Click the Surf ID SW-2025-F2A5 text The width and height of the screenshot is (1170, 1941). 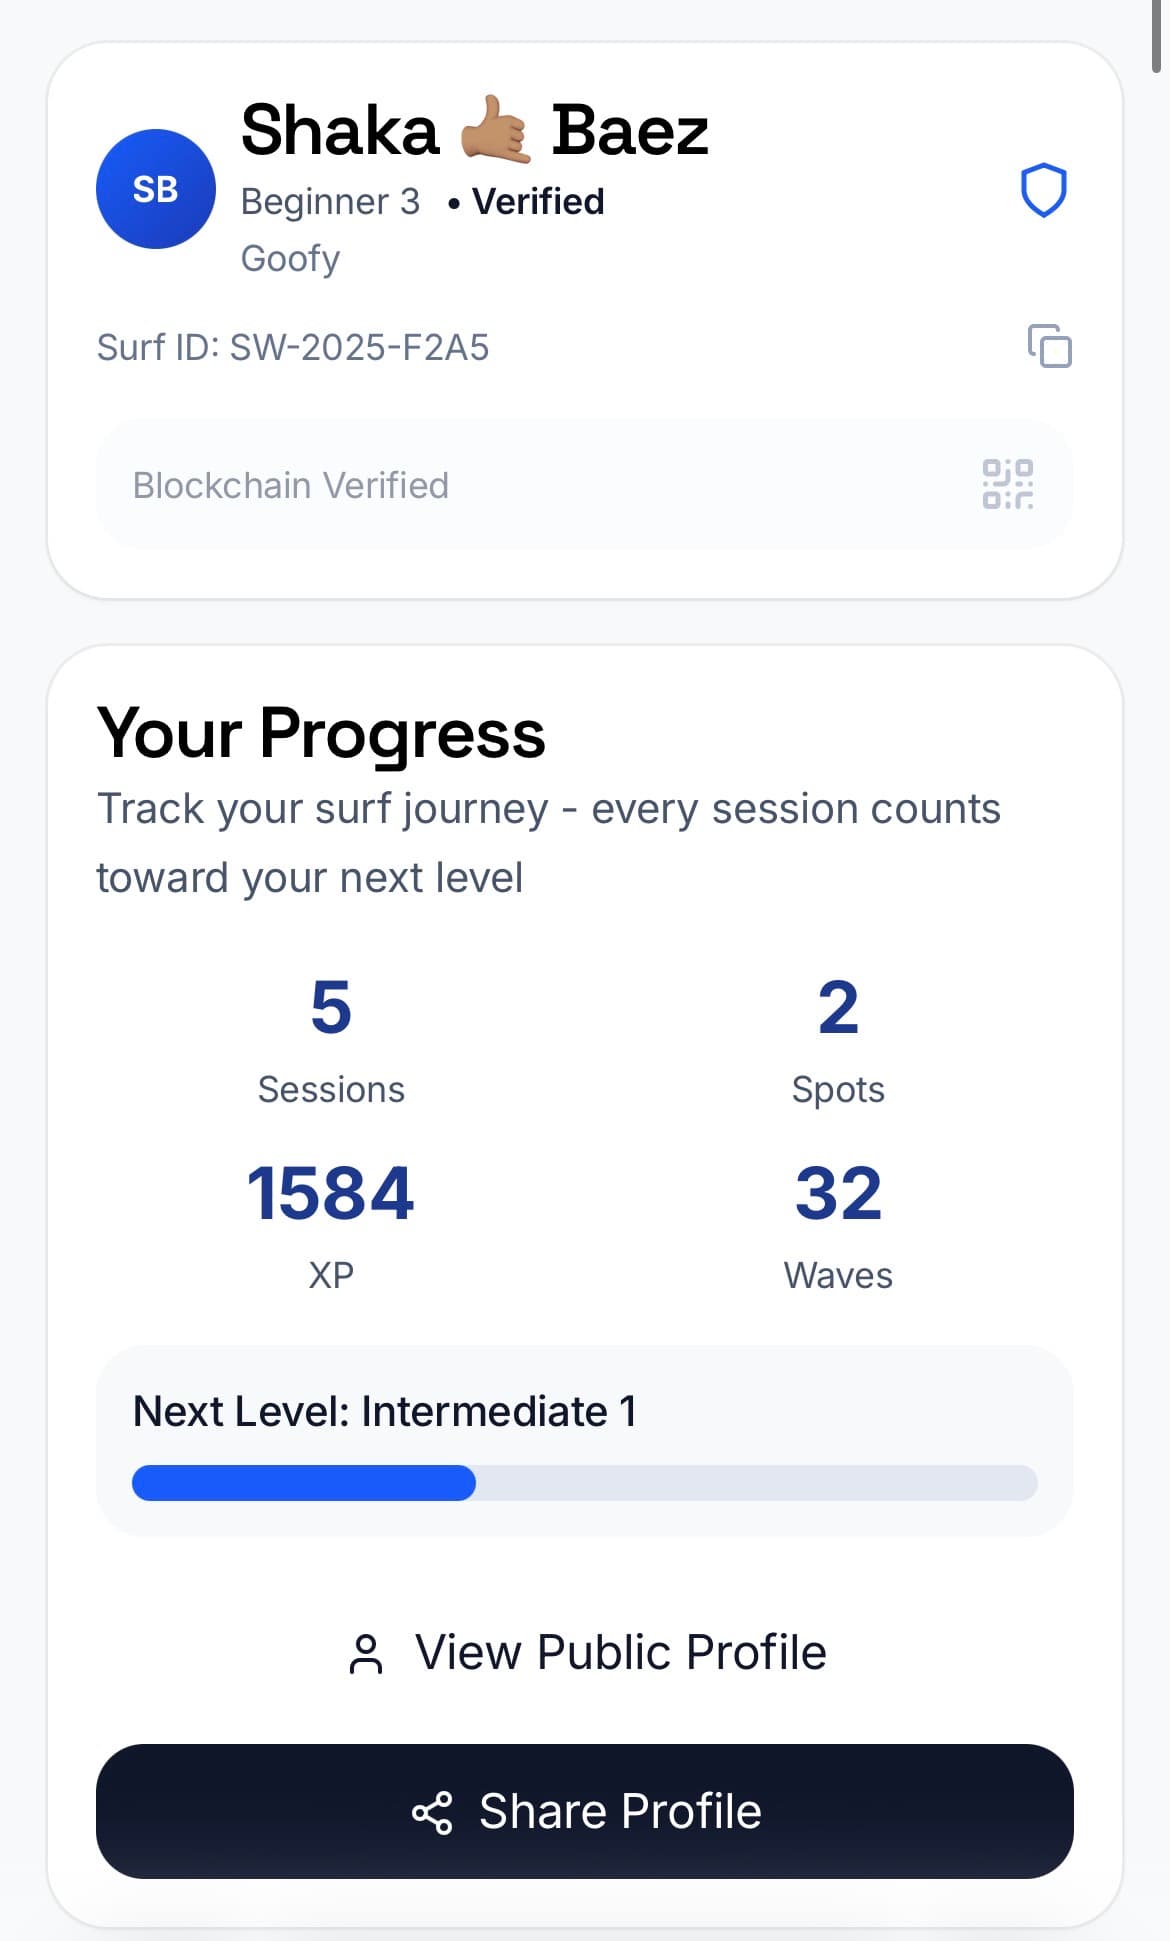[293, 347]
